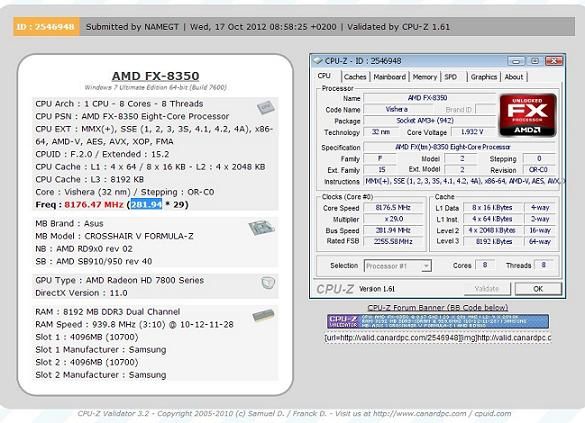Click the OK button in CPU-Z

coord(538,289)
